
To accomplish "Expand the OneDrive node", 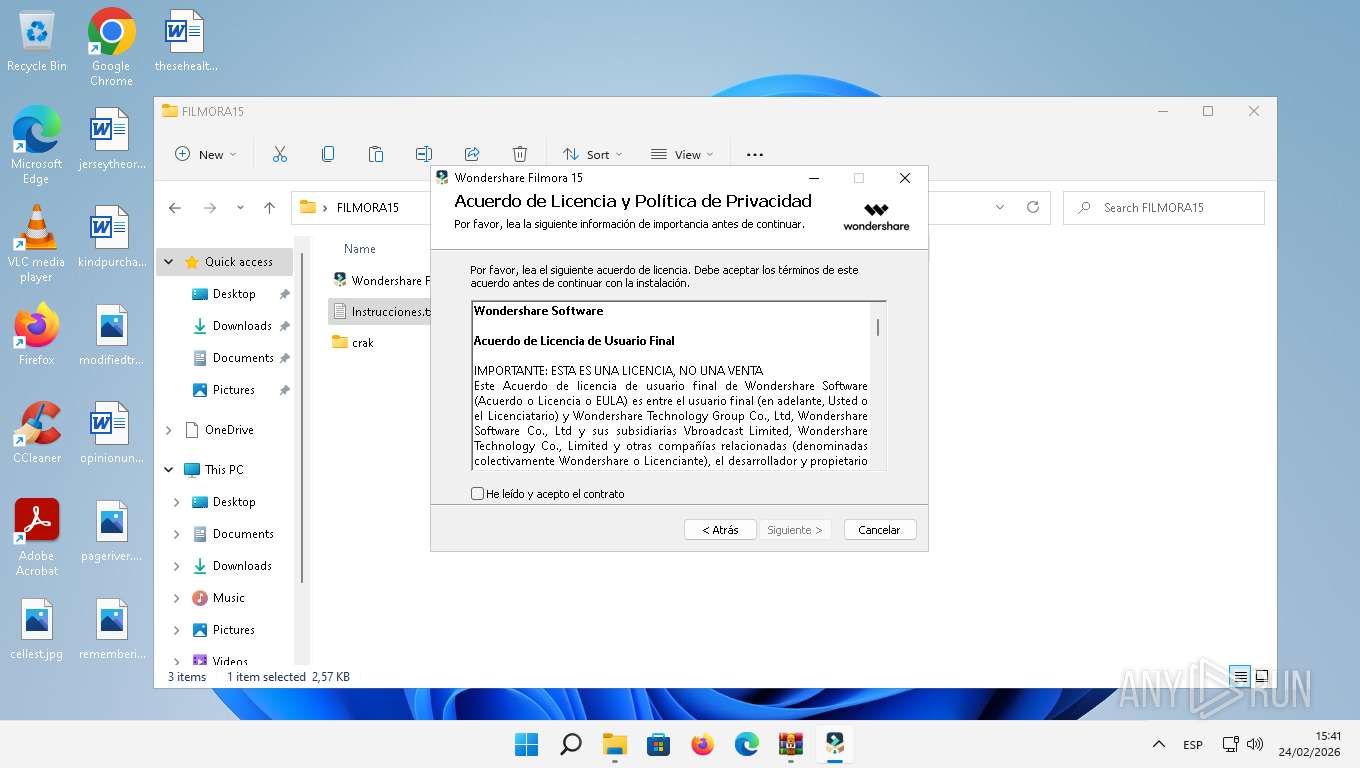I will tap(169, 430).
